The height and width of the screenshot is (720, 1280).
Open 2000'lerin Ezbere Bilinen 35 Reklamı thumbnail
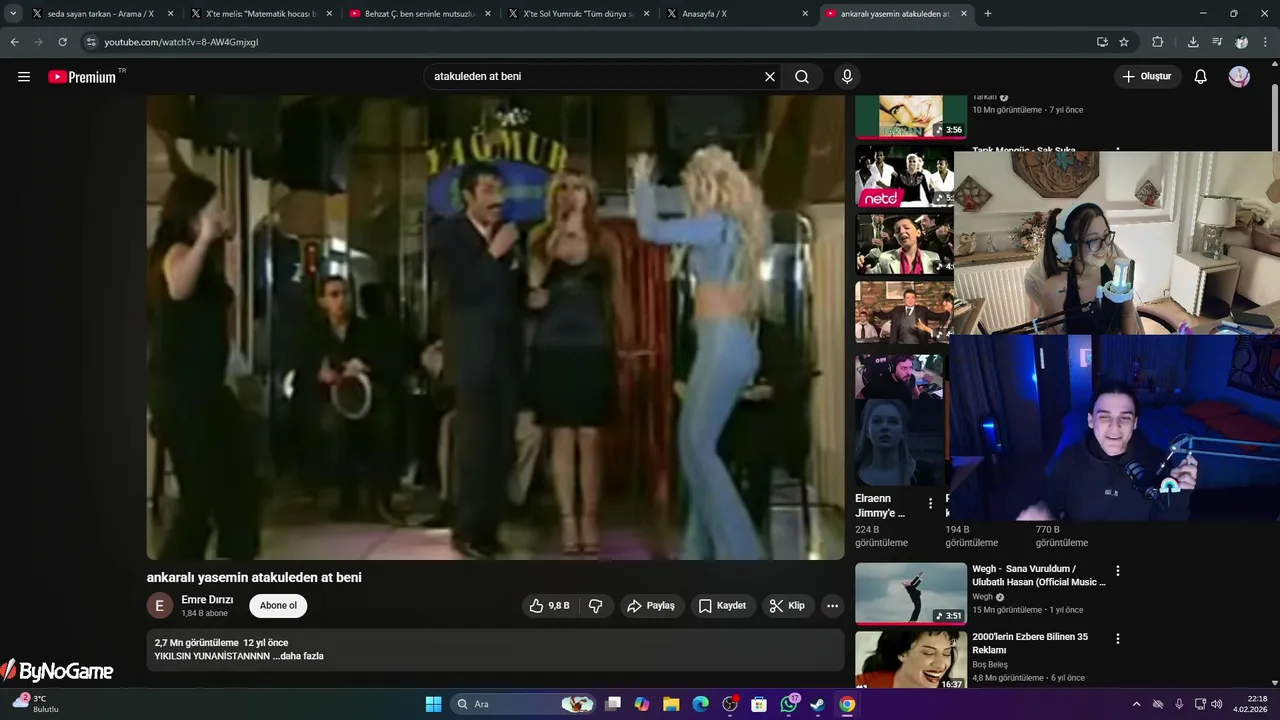point(911,661)
